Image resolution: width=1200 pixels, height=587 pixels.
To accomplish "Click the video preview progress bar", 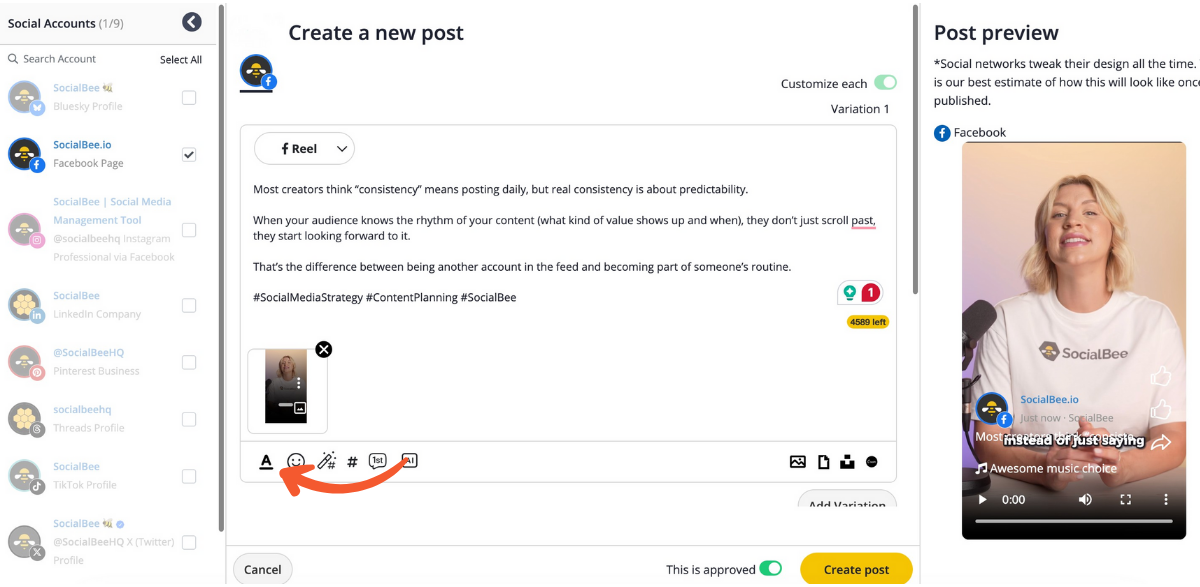I will tap(1073, 521).
